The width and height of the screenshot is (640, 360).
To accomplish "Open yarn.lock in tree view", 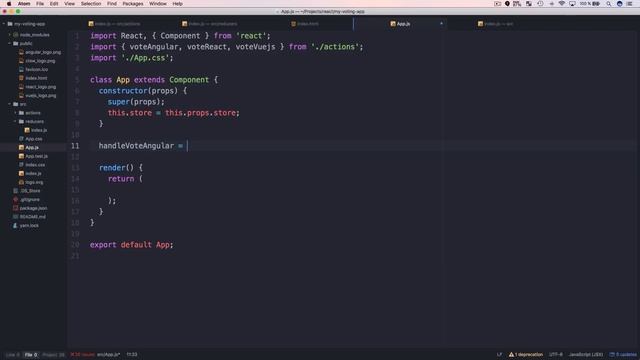I will [29, 225].
